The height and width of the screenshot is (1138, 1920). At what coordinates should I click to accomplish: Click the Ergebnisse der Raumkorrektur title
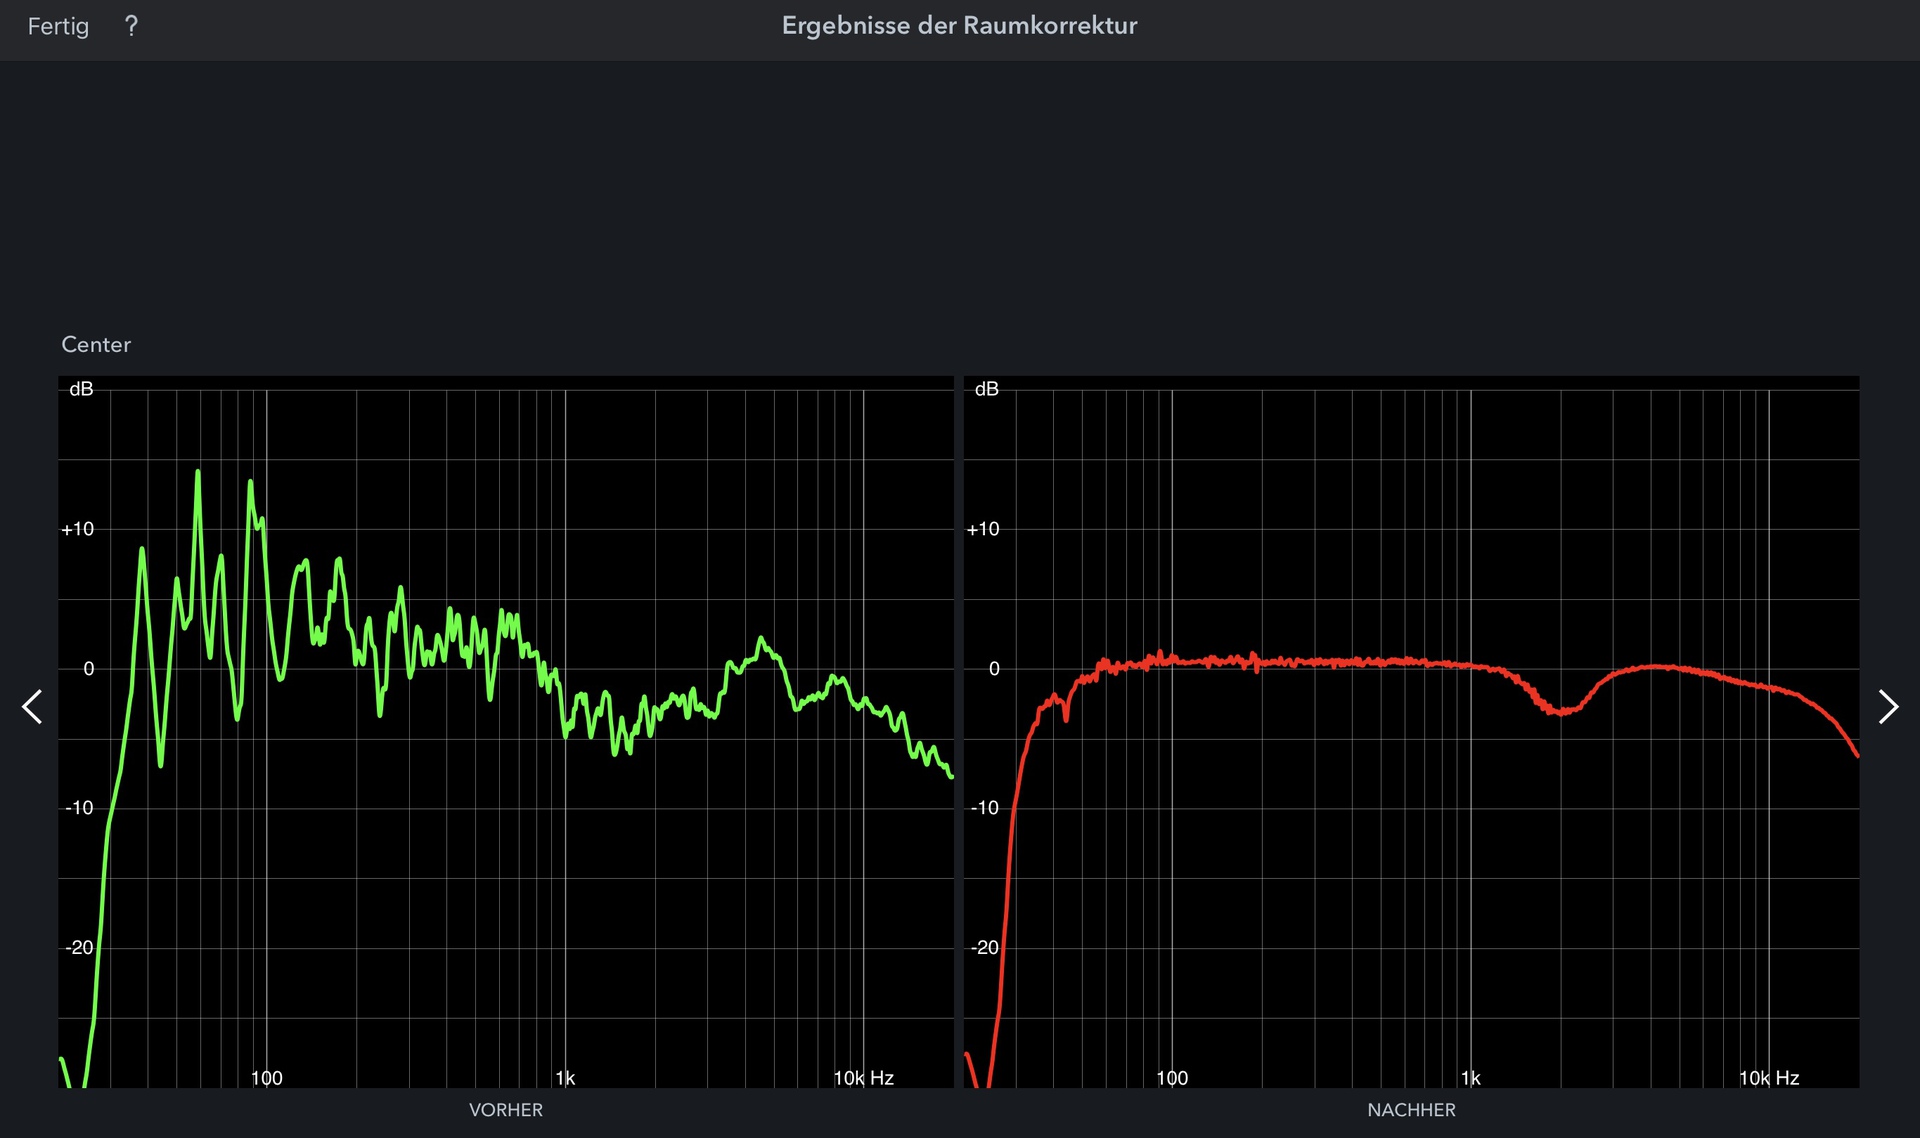[x=959, y=26]
